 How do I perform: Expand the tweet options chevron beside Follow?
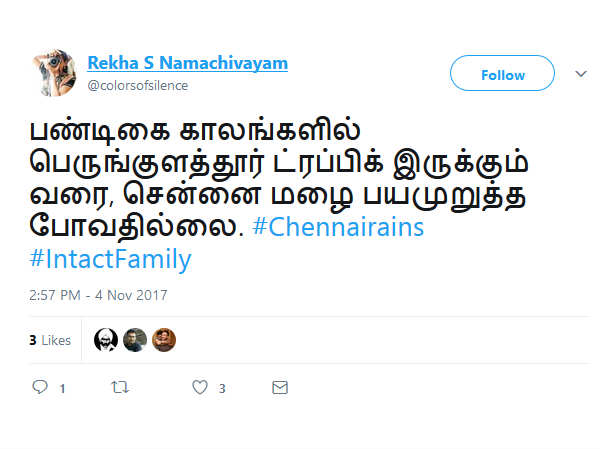pos(581,74)
